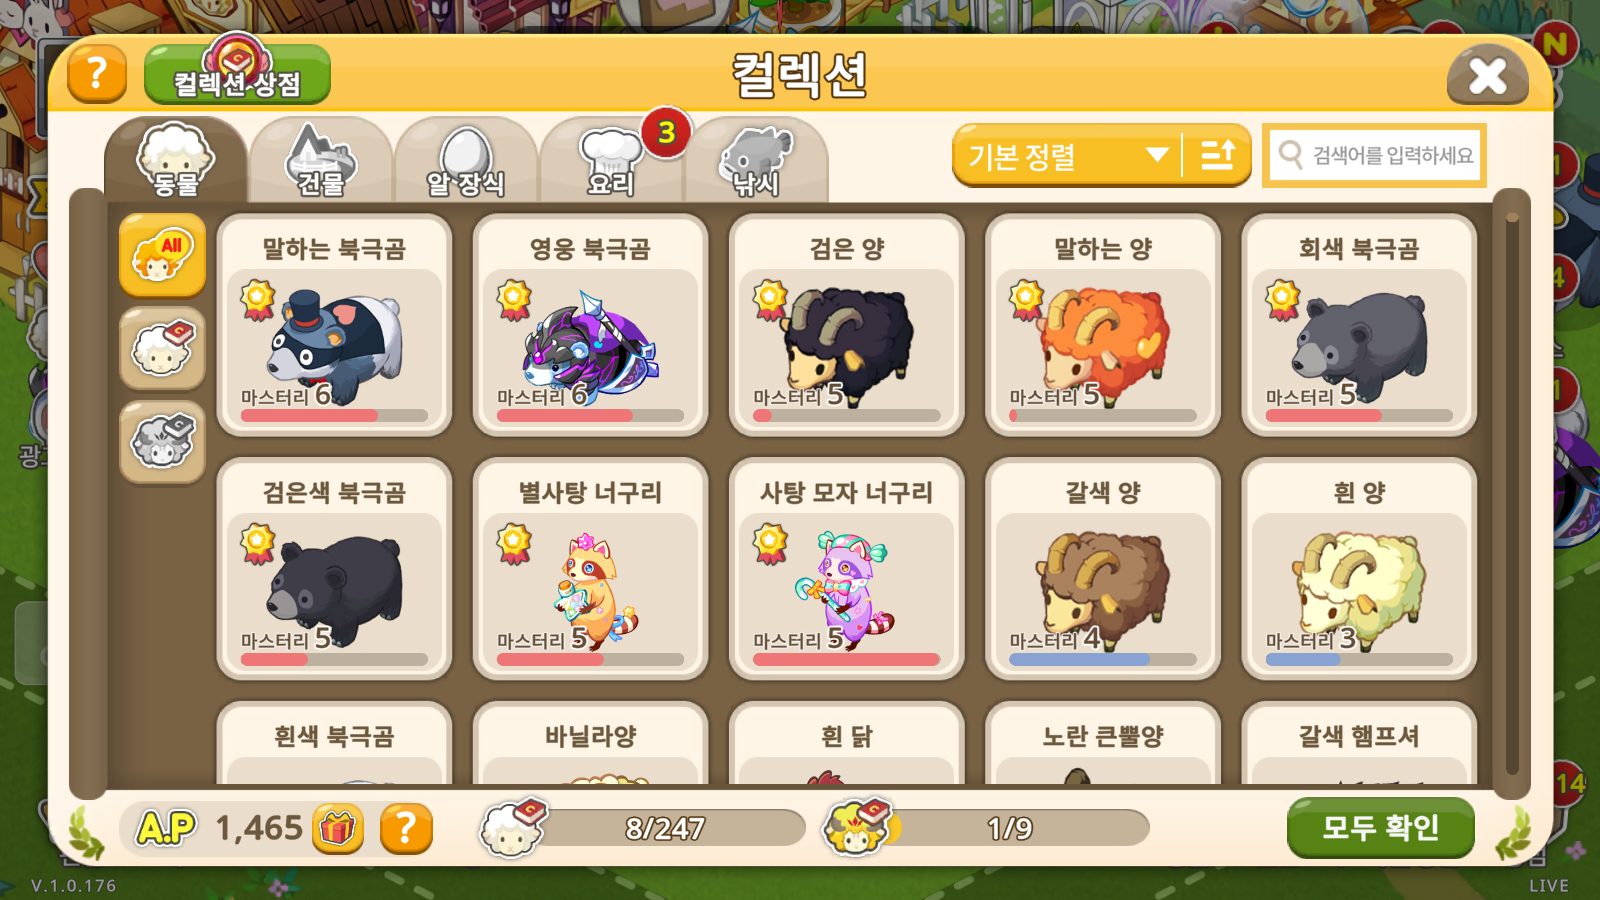Open the 말하는 북극곰 card
This screenshot has height=900, width=1600.
pos(334,325)
